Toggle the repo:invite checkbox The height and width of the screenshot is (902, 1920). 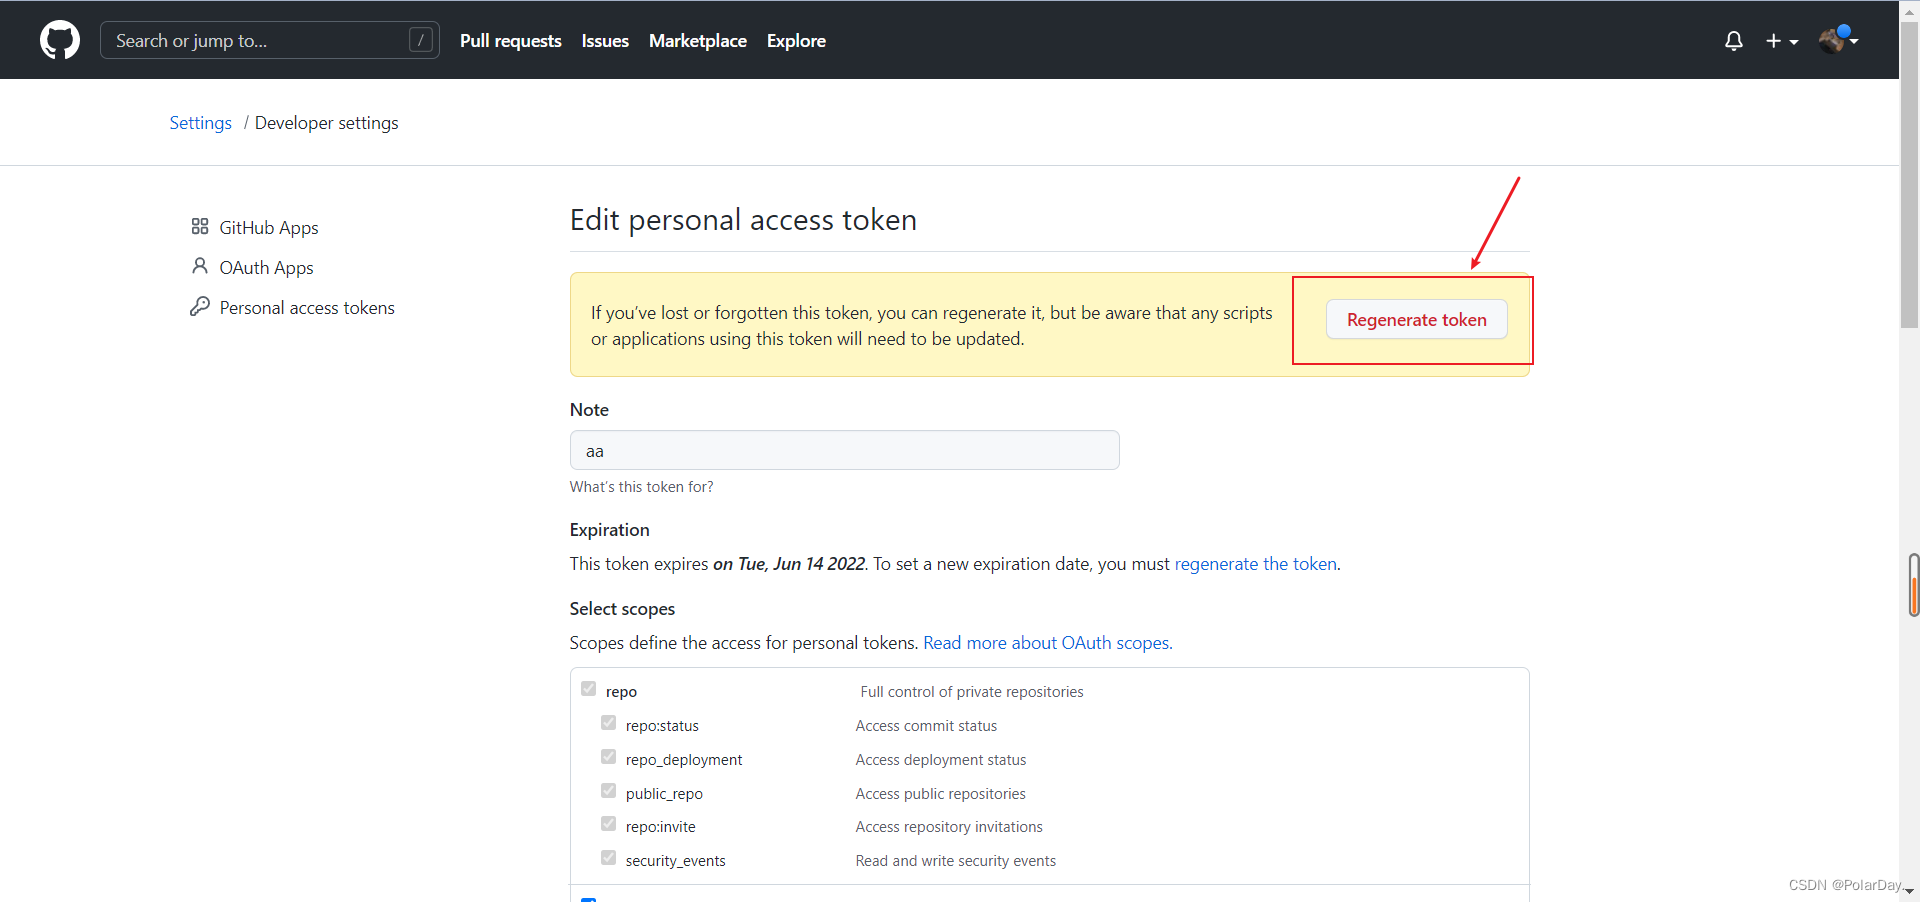point(608,824)
